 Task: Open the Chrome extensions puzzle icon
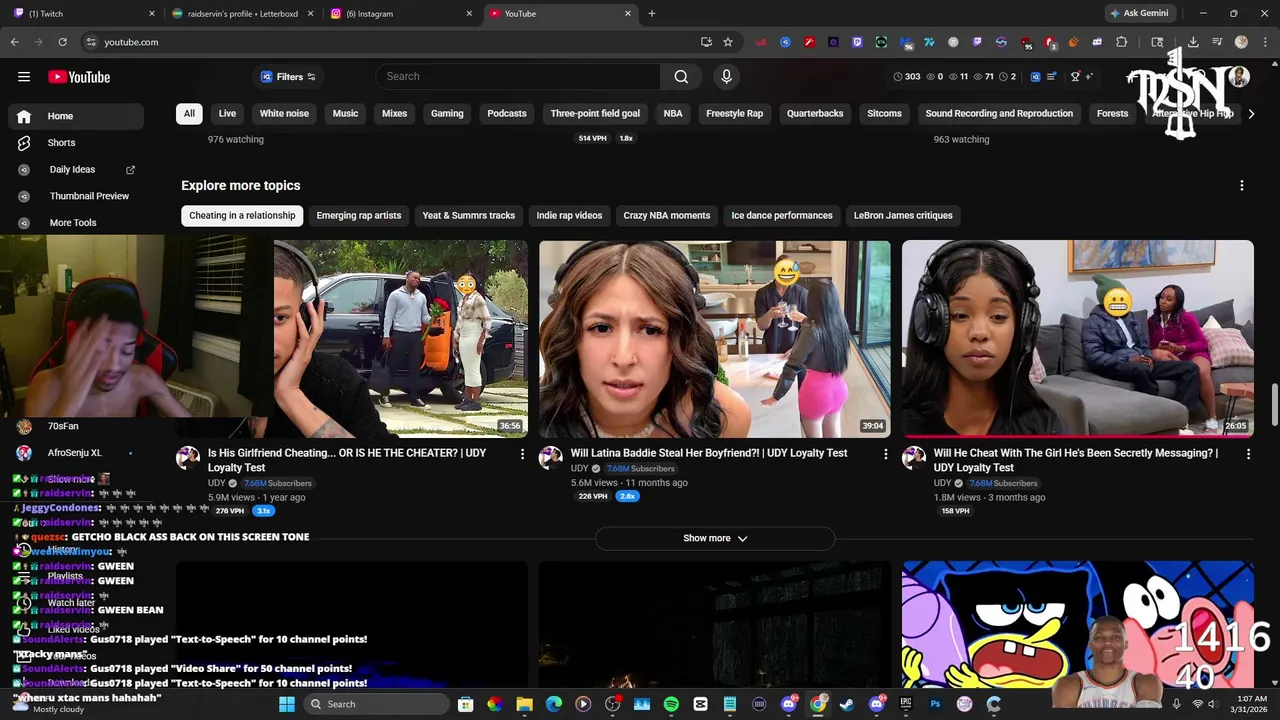(1121, 42)
